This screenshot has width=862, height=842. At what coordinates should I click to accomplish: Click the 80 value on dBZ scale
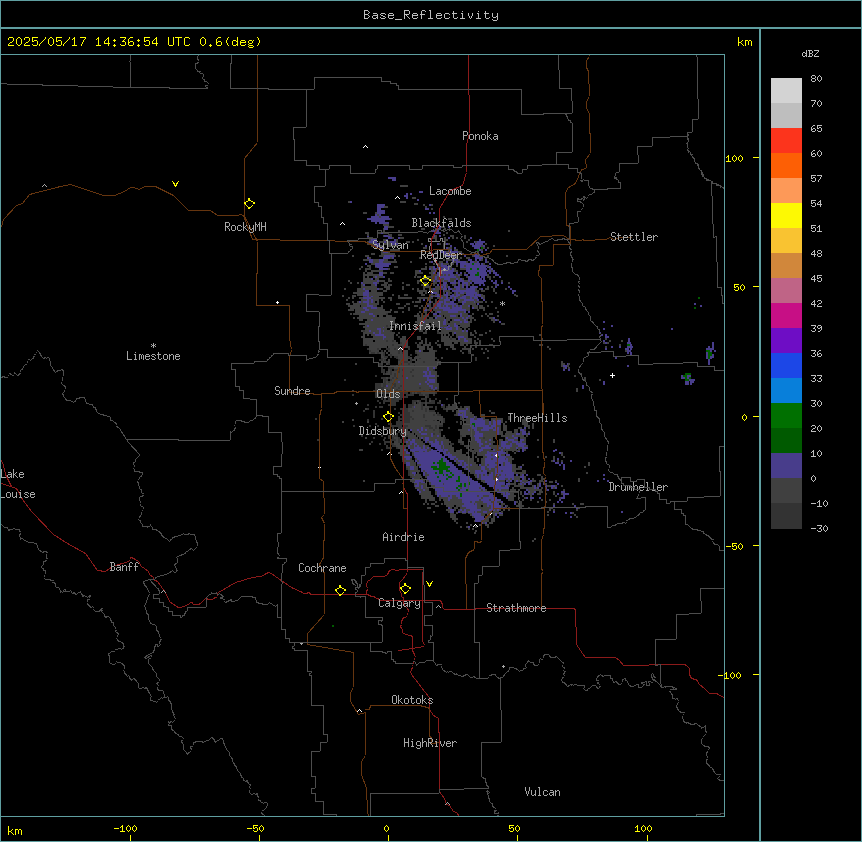point(816,79)
